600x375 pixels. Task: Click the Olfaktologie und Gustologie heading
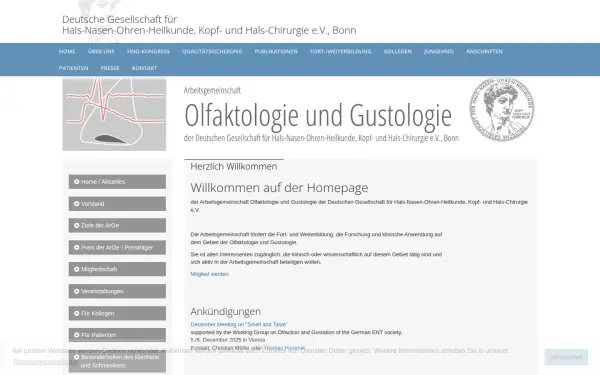[318, 115]
